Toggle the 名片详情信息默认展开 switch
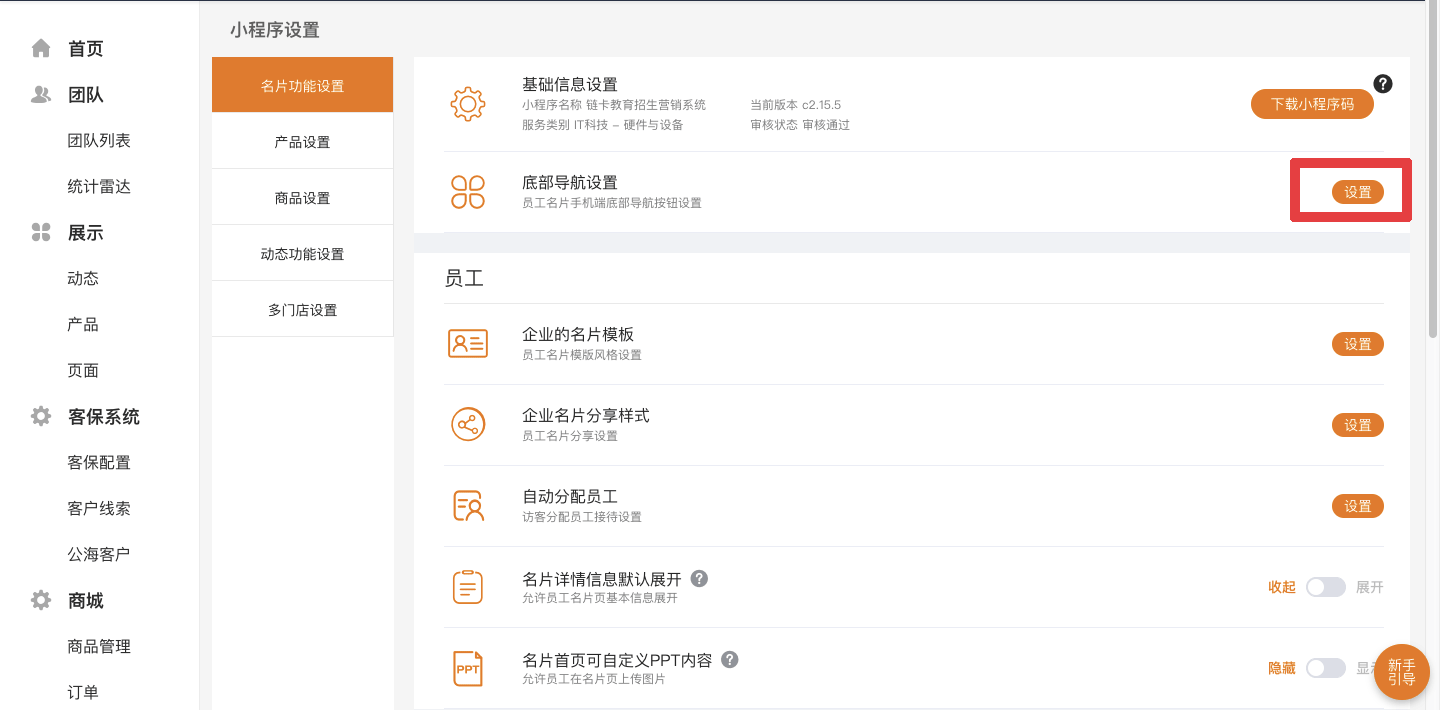 tap(1325, 587)
